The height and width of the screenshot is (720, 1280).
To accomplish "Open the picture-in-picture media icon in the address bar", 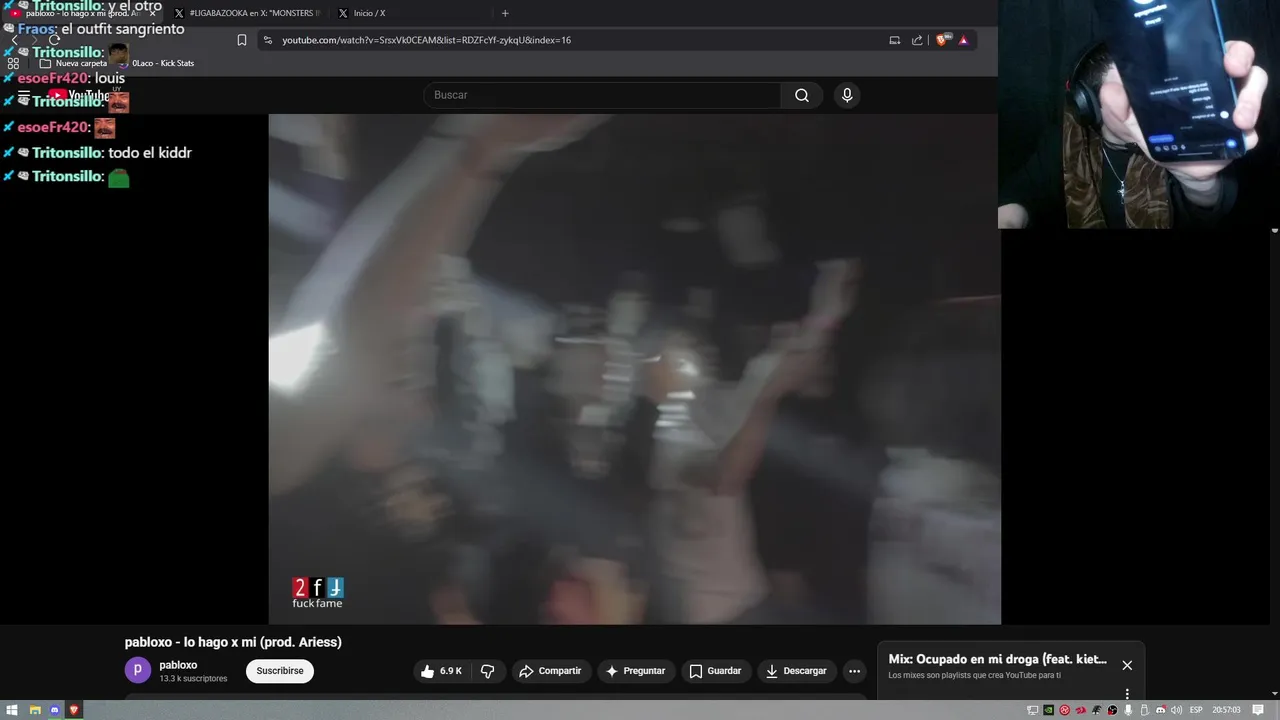I will (895, 40).
